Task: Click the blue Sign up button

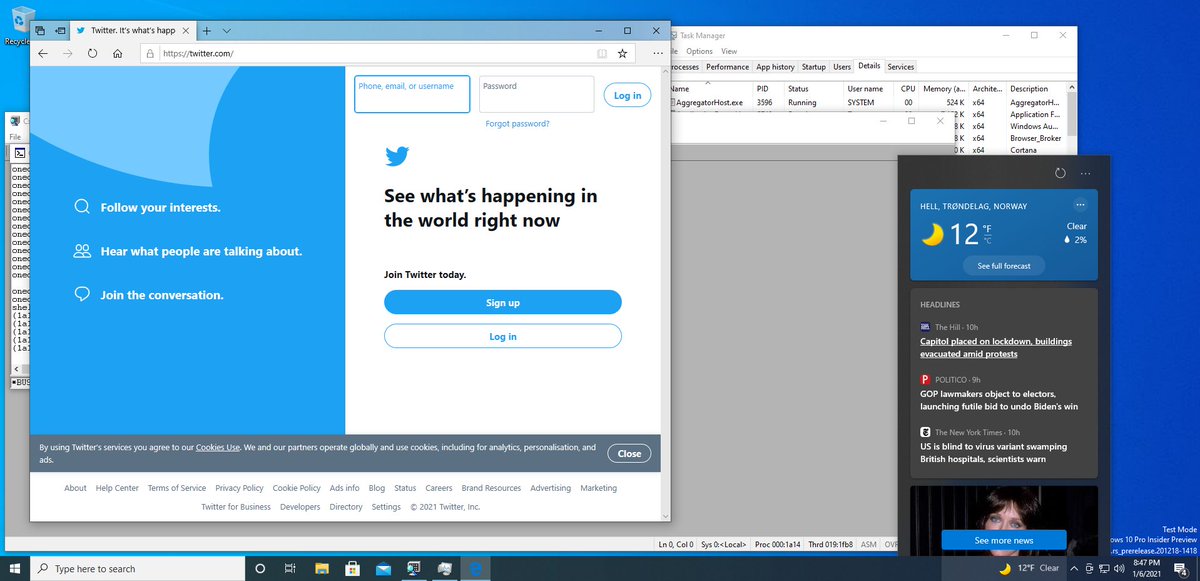Action: pos(503,302)
